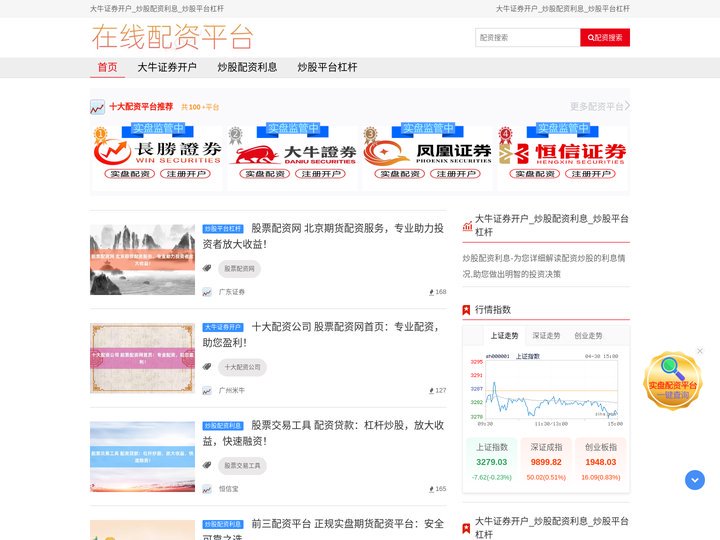Click tag icon beside 股票配资网 pill
This screenshot has width=720, height=540.
207,268
